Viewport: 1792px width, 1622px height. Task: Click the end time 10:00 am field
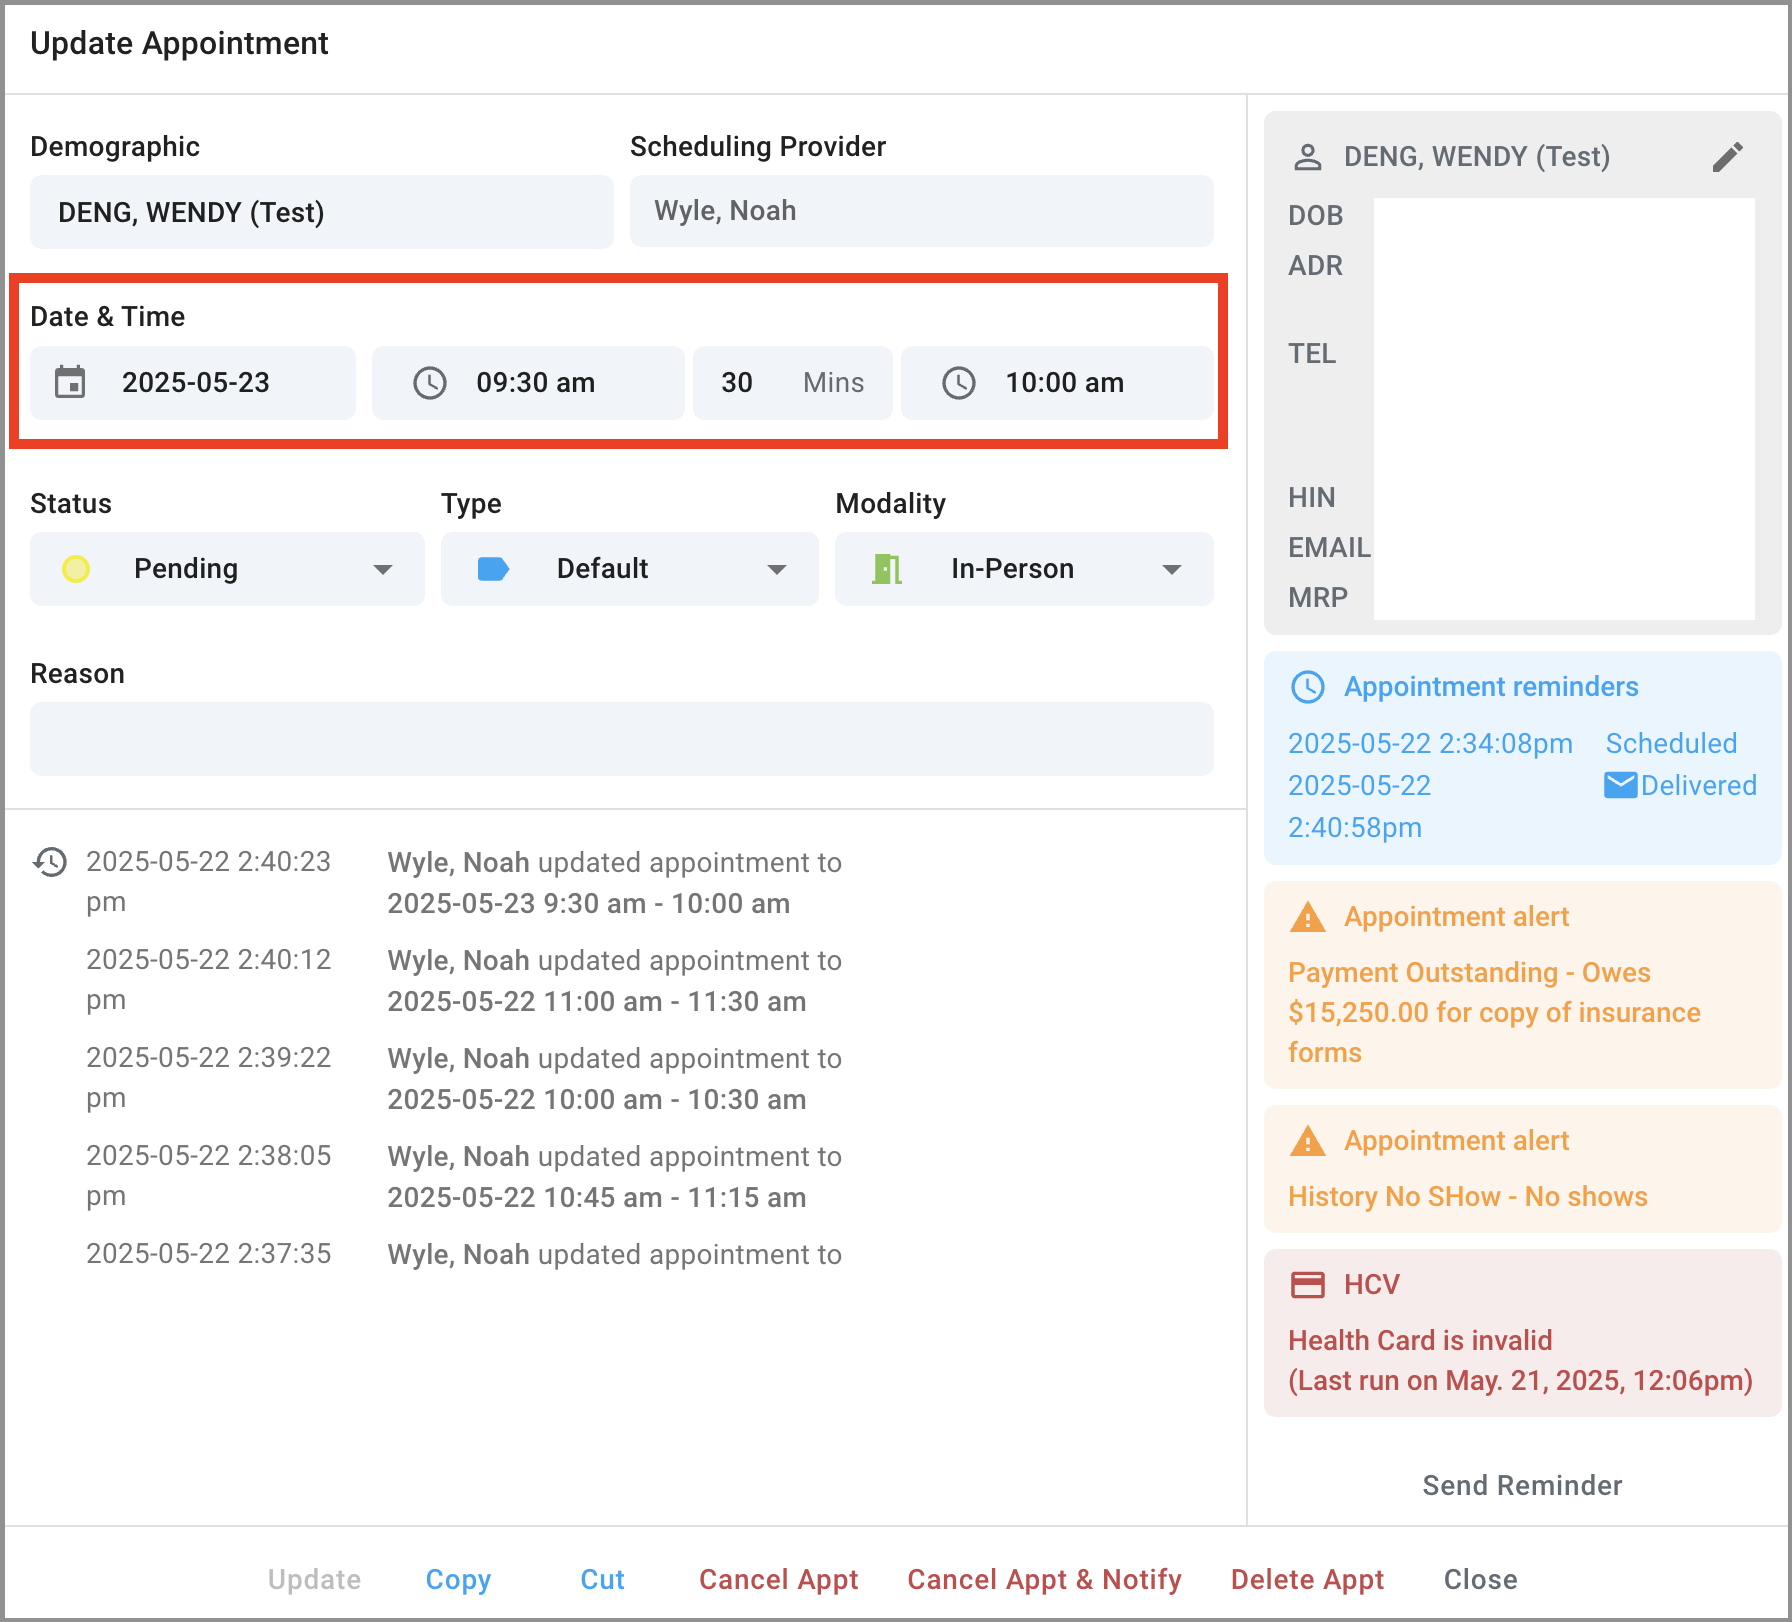[1057, 383]
